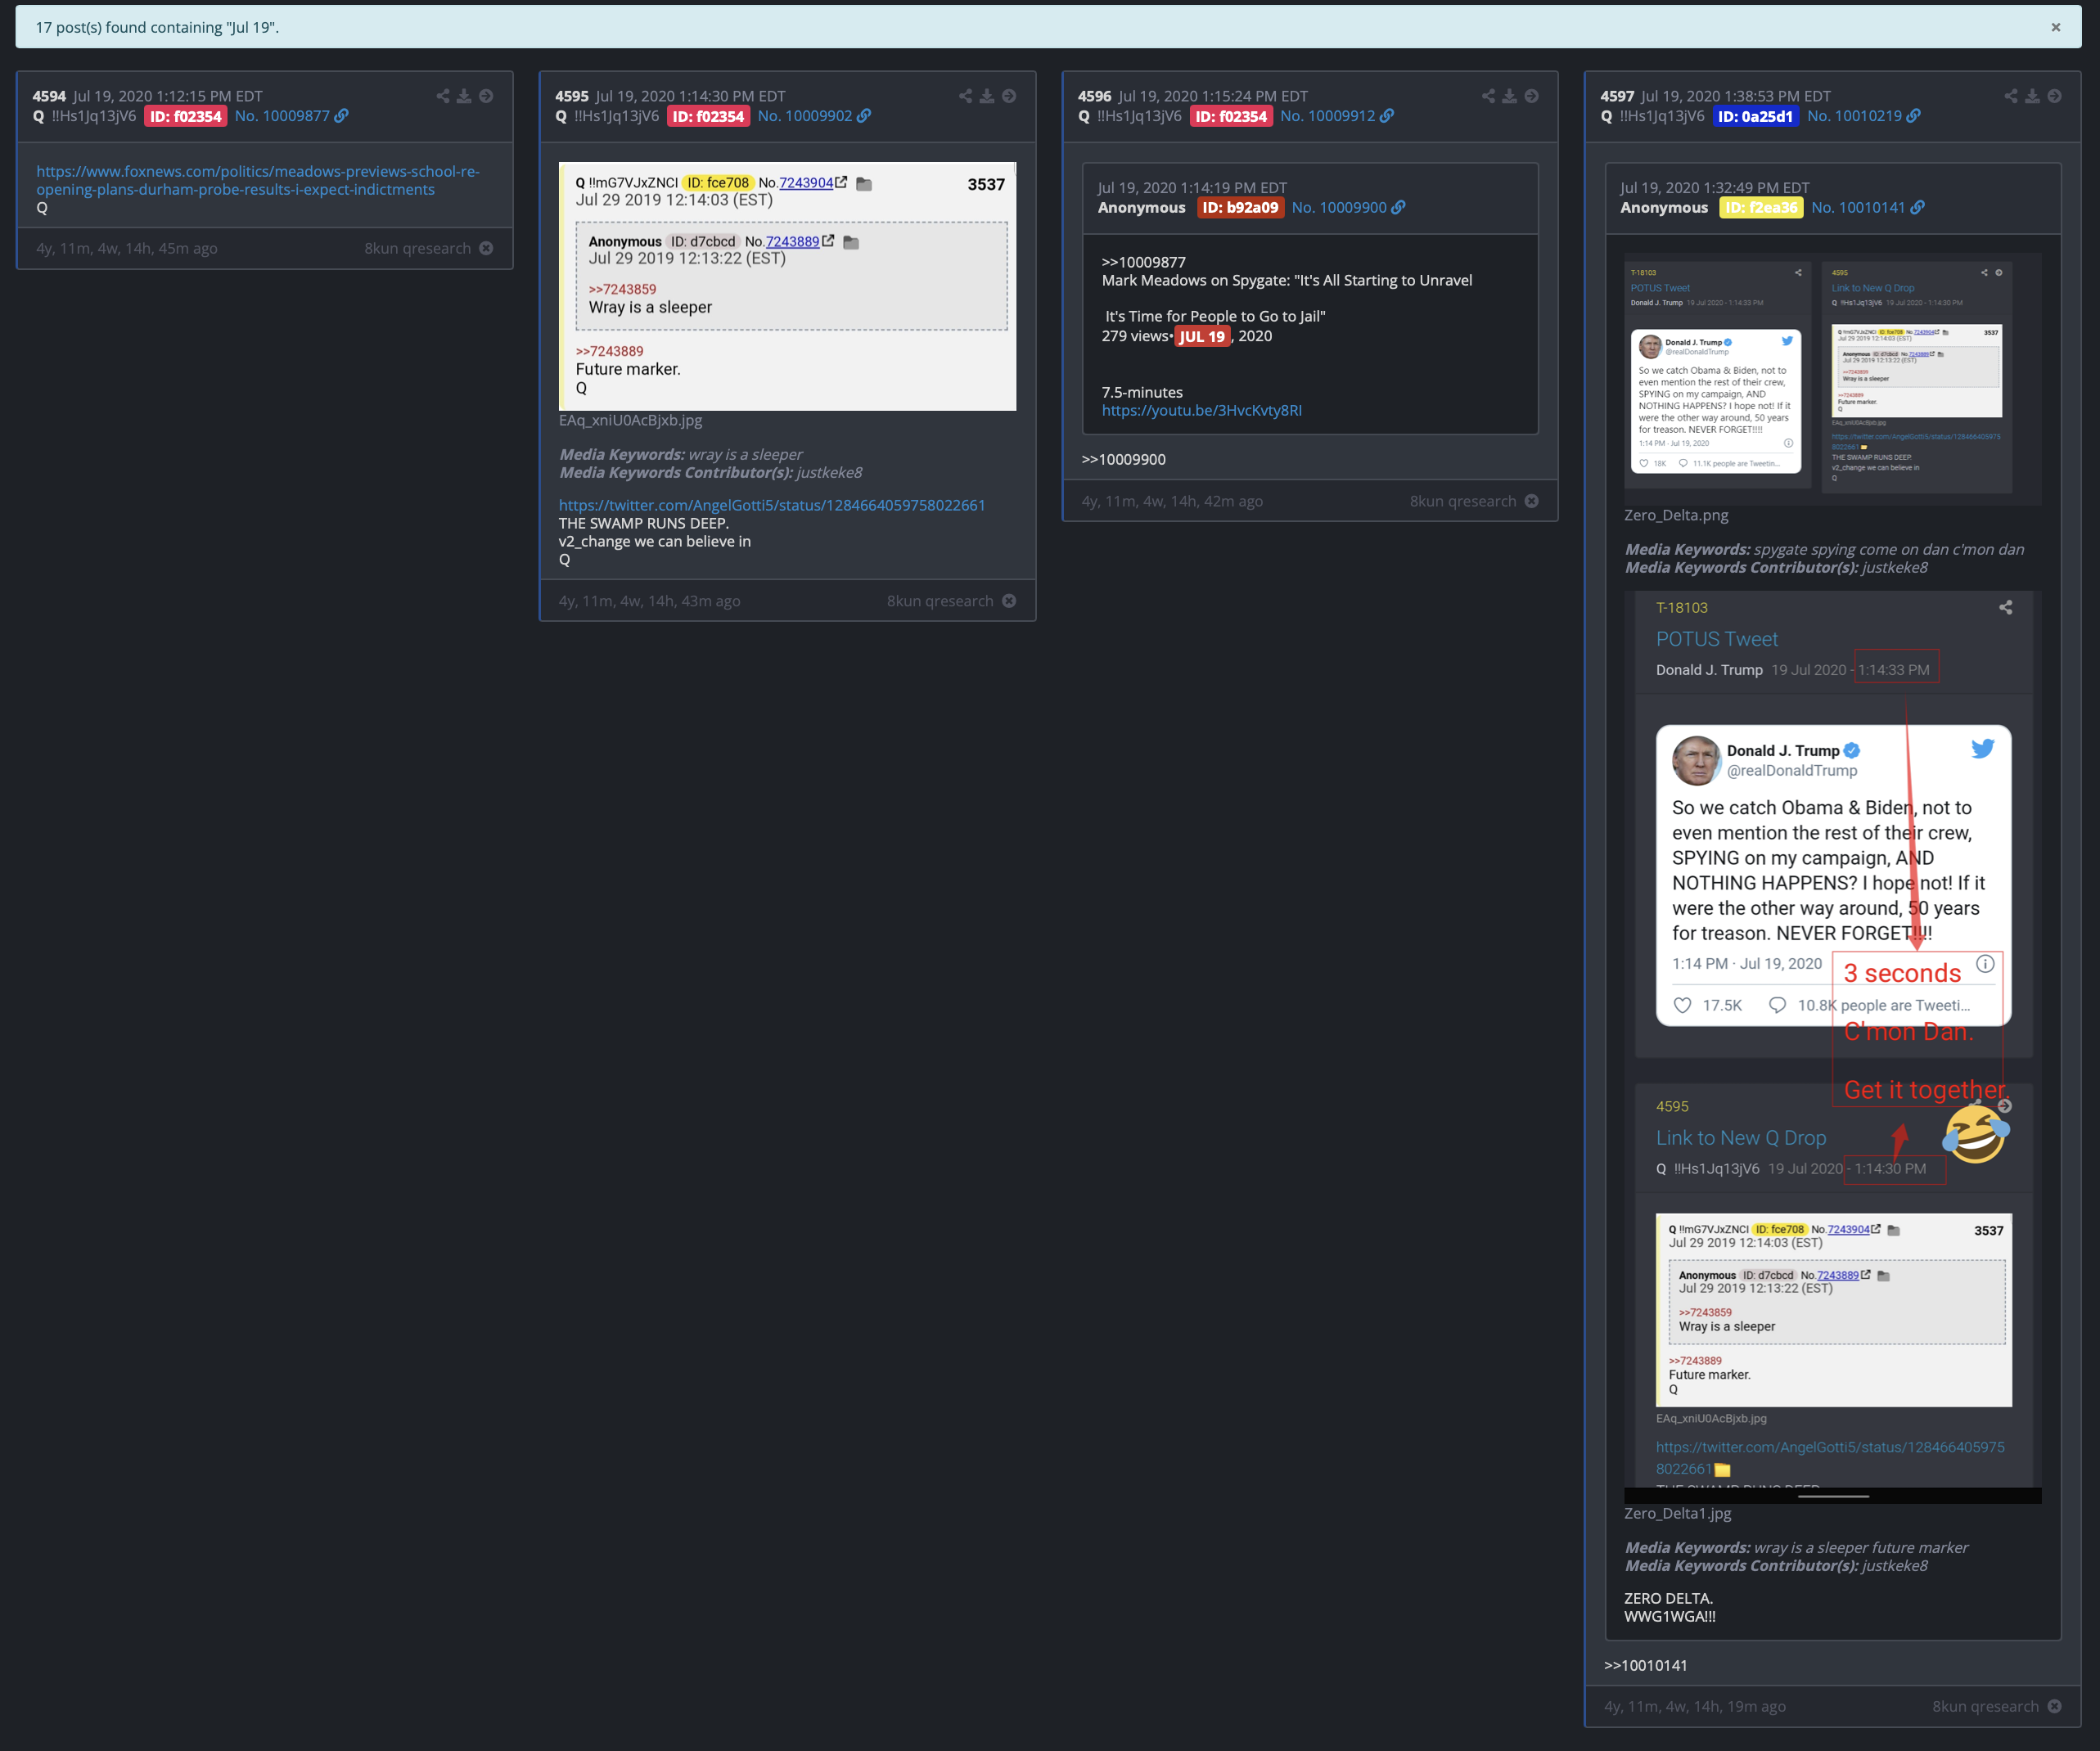Screen dimensions: 2100x1751
Task: Dismiss the "17 post(s) found" alert banner
Action: pyautogui.click(x=2056, y=28)
